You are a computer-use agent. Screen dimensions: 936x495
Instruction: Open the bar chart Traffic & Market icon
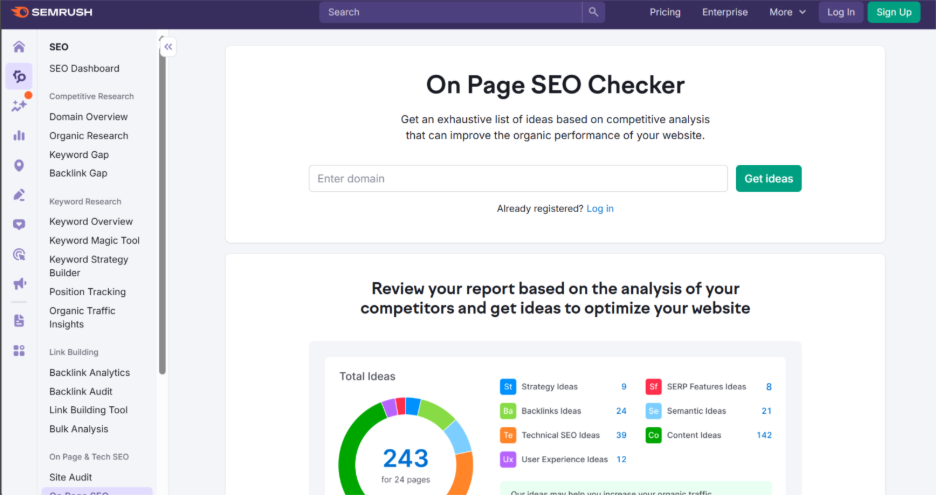18,136
